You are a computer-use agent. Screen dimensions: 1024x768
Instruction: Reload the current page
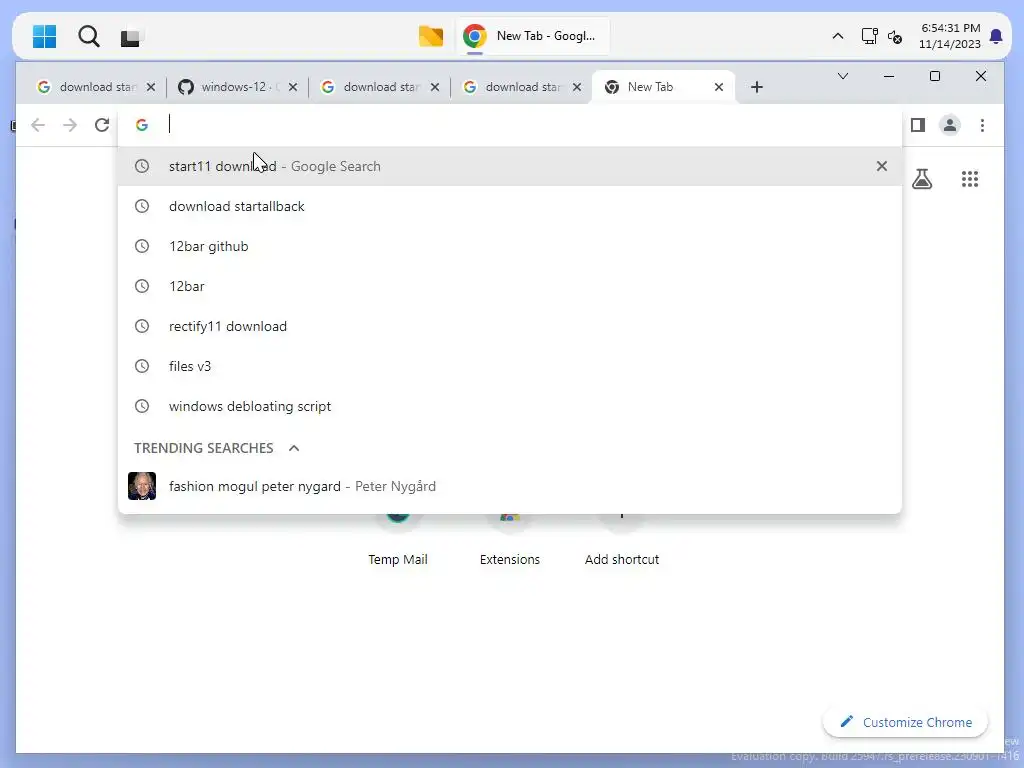(x=102, y=125)
